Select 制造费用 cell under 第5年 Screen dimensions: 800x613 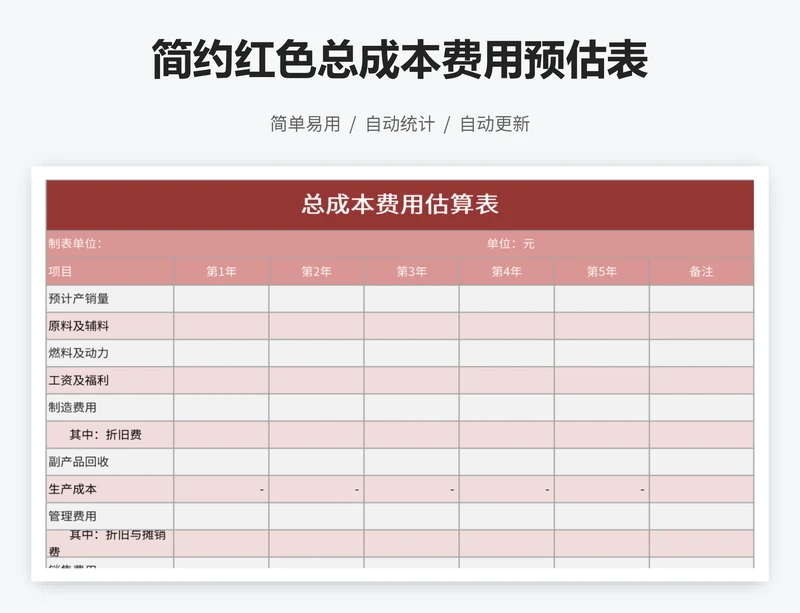pyautogui.click(x=602, y=407)
